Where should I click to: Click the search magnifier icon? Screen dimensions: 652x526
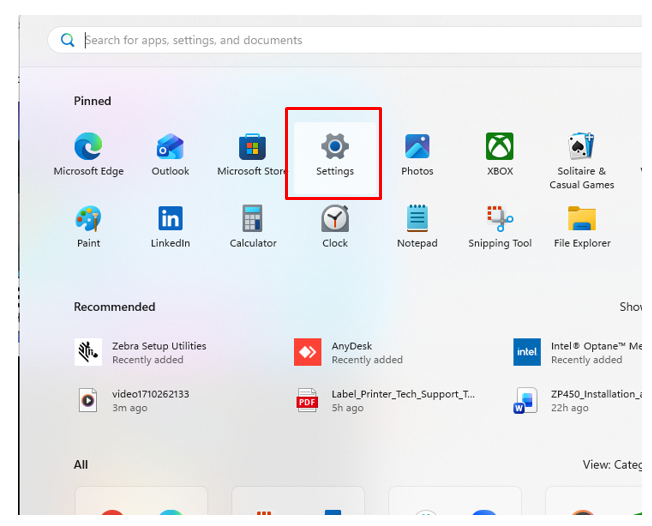pos(67,40)
